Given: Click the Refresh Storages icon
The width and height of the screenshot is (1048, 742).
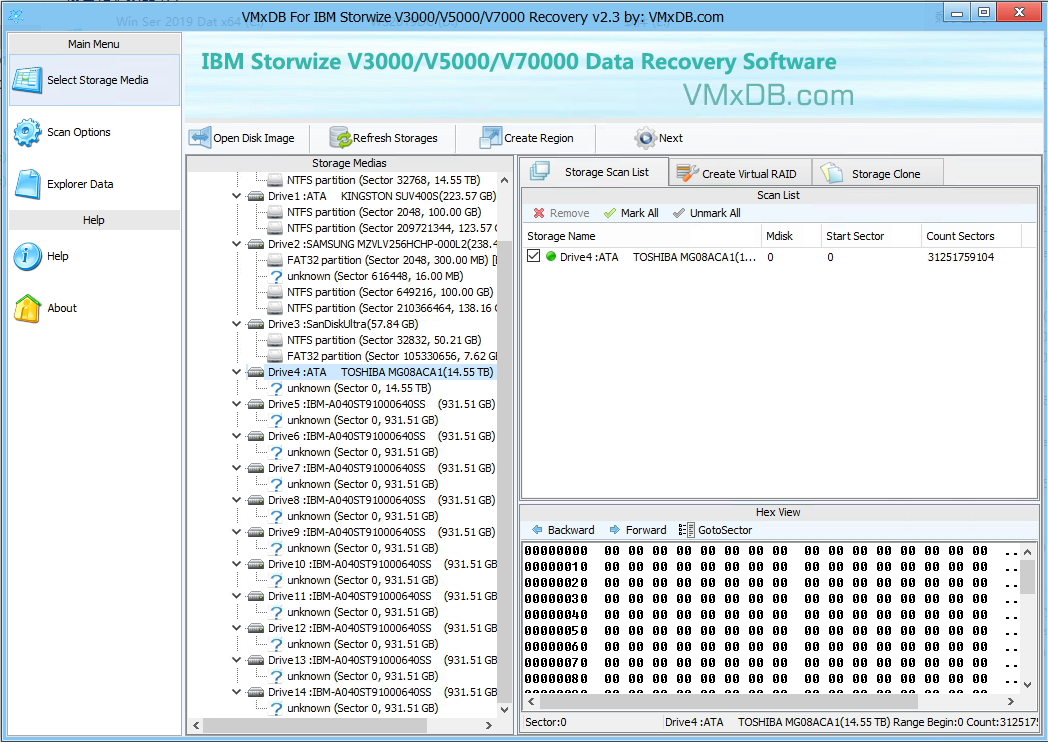Looking at the screenshot, I should click(340, 138).
